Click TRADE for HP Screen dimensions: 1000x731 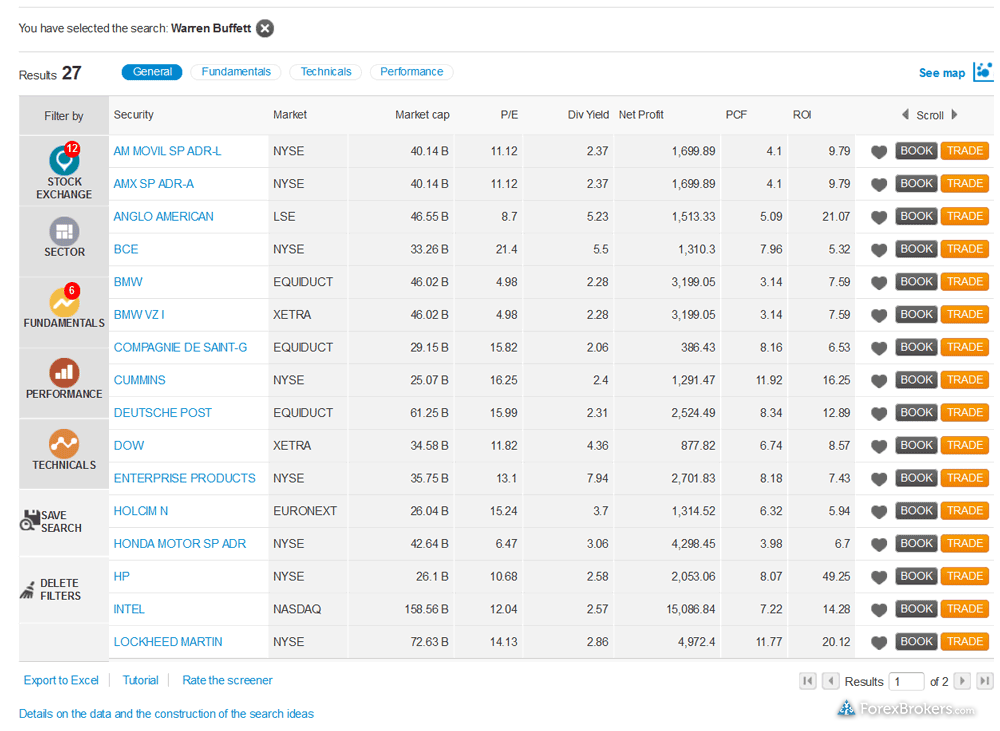click(x=965, y=577)
